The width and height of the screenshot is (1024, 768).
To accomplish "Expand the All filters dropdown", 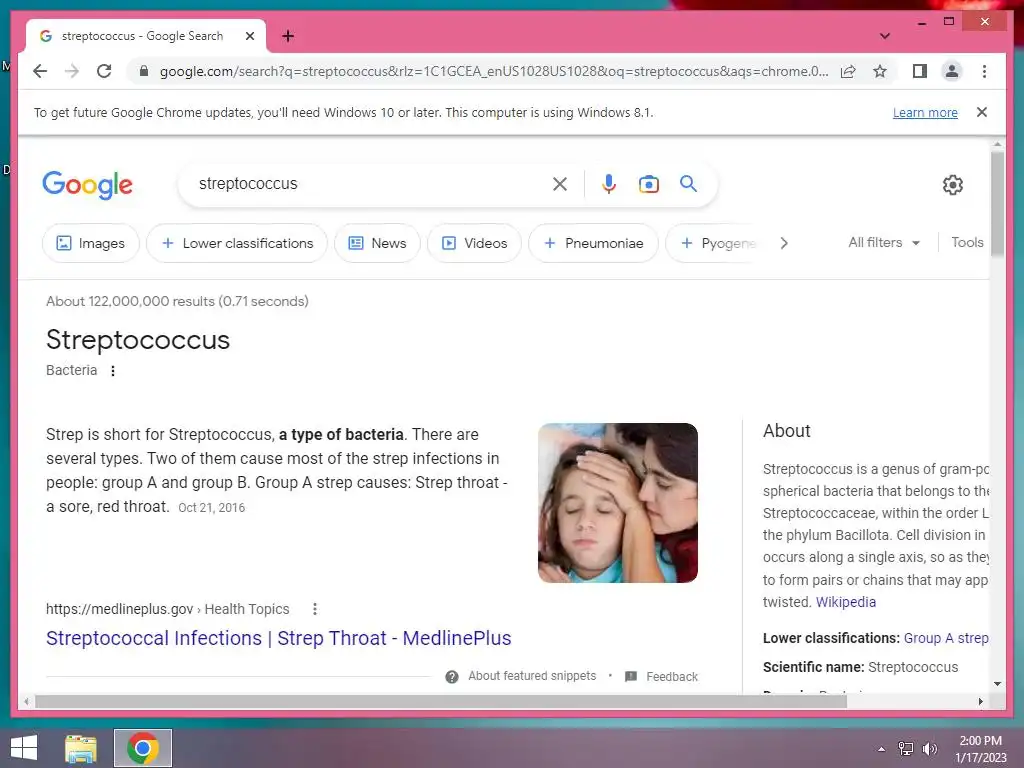I will pyautogui.click(x=884, y=242).
